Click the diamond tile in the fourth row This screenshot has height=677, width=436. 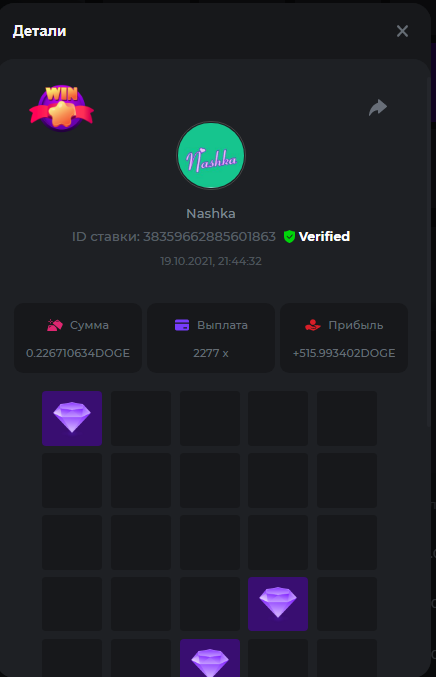click(x=278, y=604)
